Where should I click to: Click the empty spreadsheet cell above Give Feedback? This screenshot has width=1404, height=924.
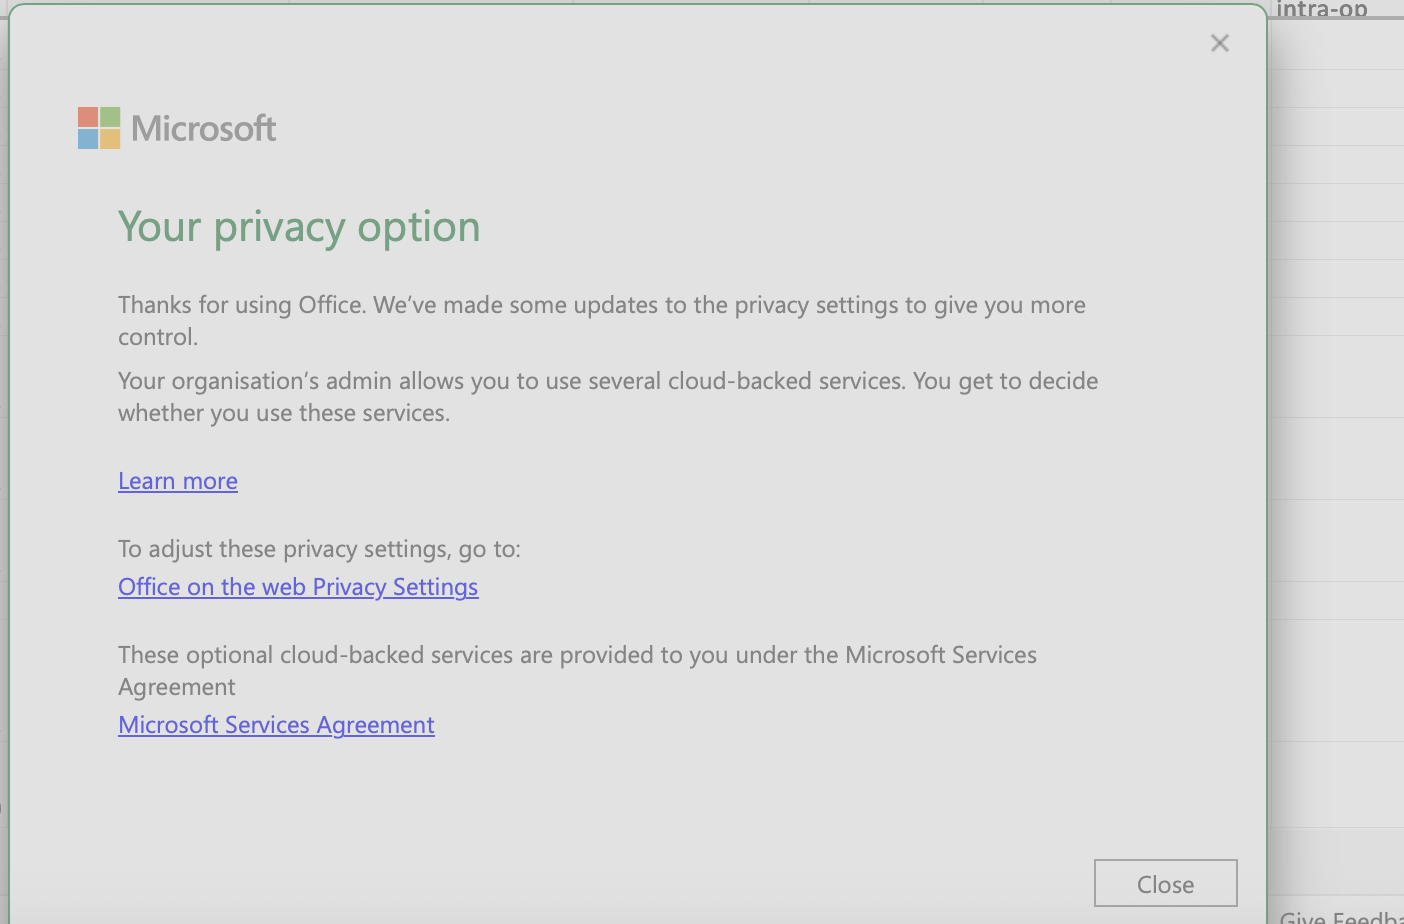(1335, 861)
